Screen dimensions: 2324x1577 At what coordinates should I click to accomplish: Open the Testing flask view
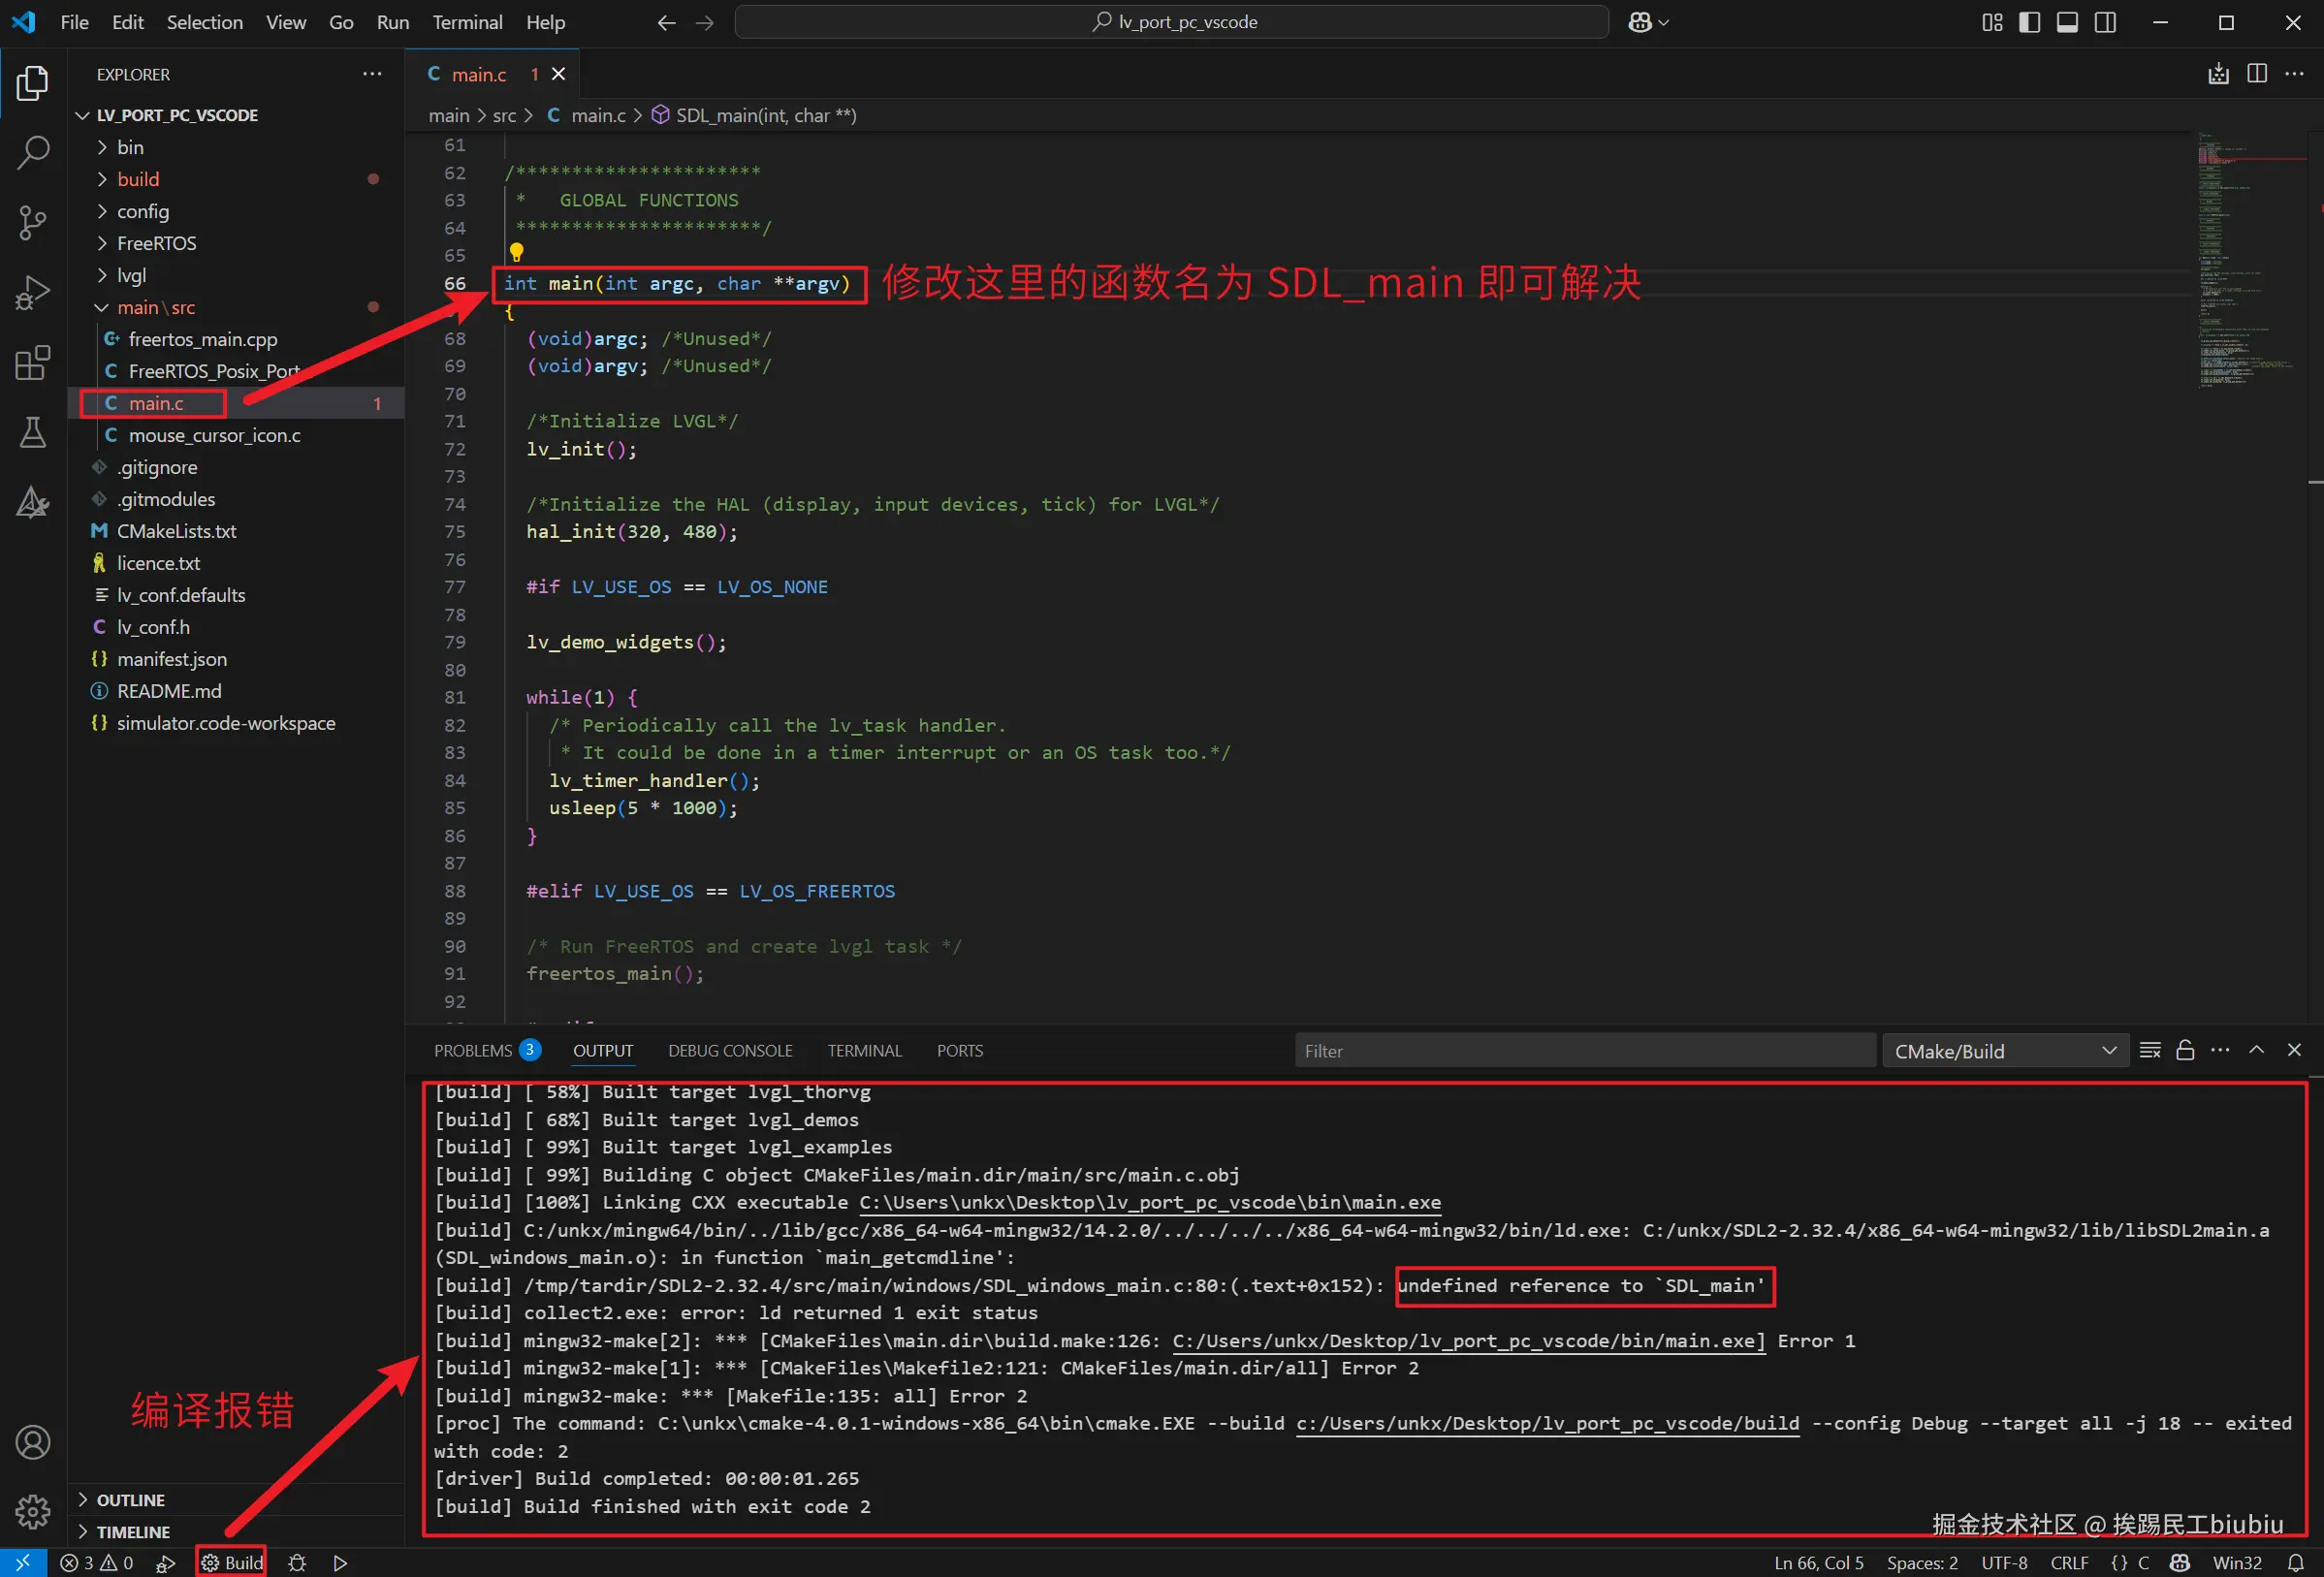pos(33,432)
